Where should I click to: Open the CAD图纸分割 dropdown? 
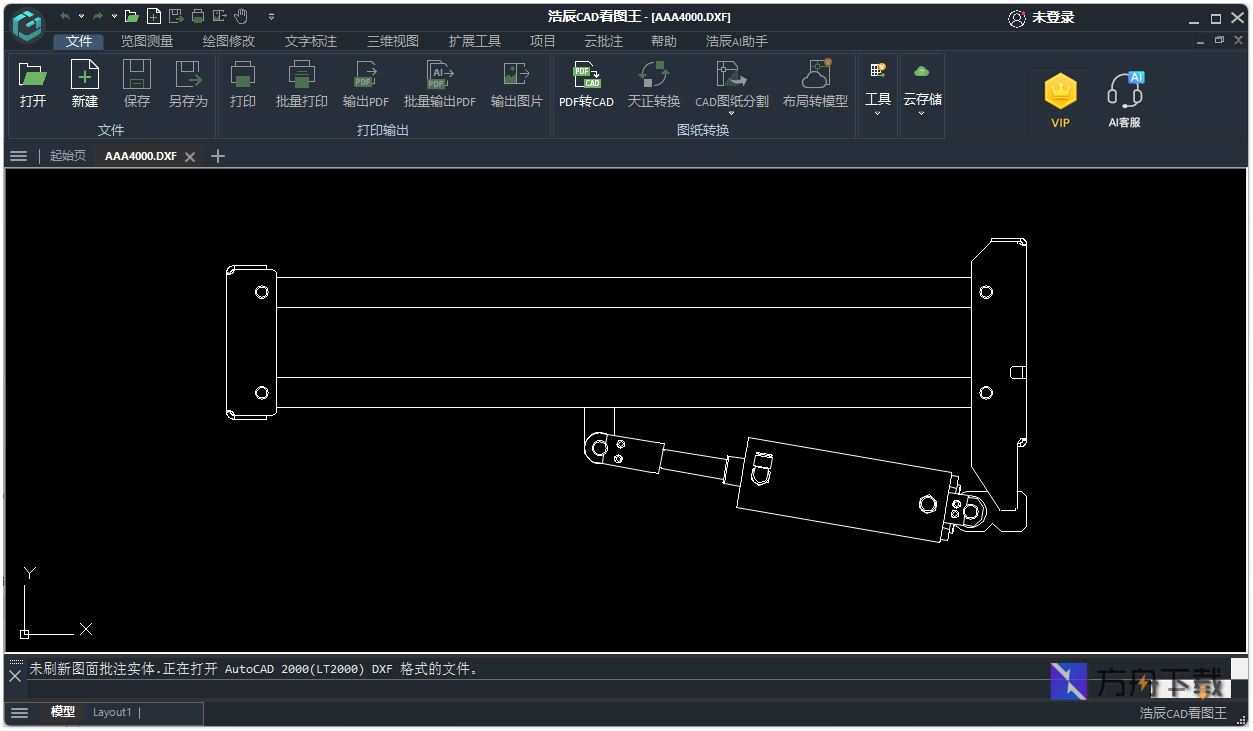click(x=732, y=88)
